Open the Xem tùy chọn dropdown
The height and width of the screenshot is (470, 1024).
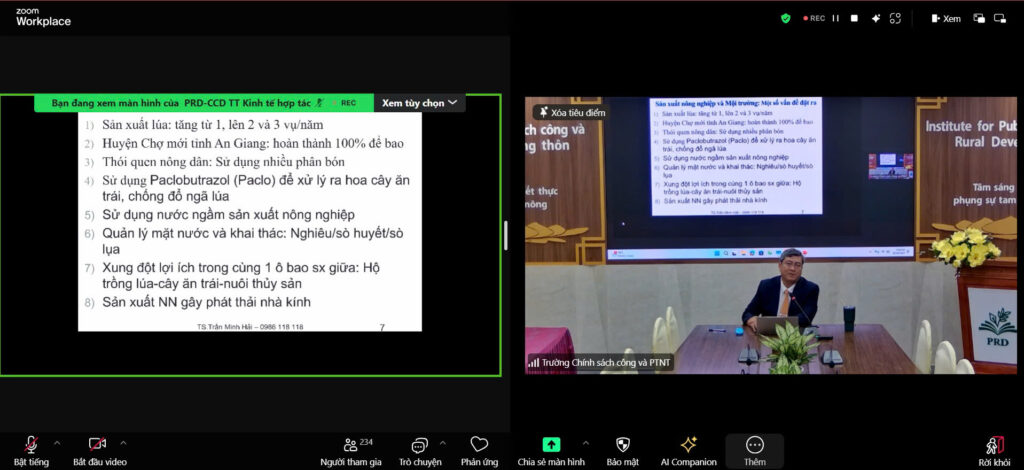[x=419, y=102]
